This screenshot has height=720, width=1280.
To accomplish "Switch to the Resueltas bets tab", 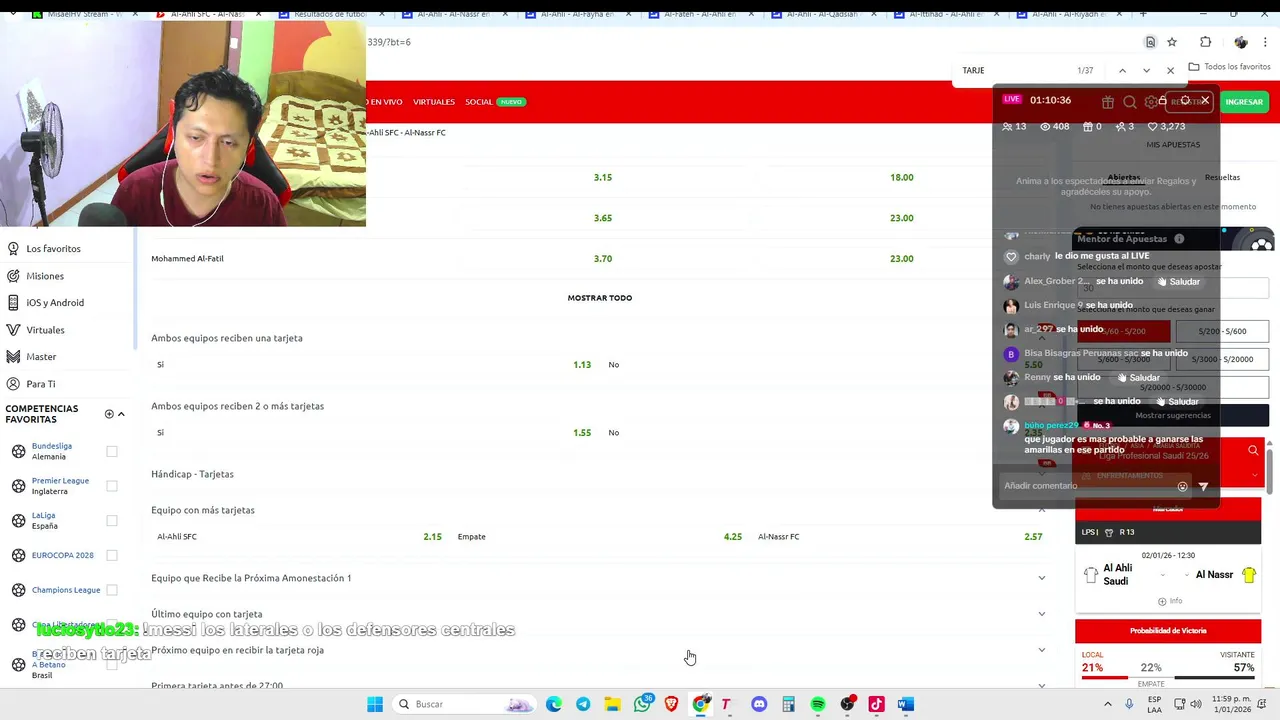I will (x=1222, y=177).
